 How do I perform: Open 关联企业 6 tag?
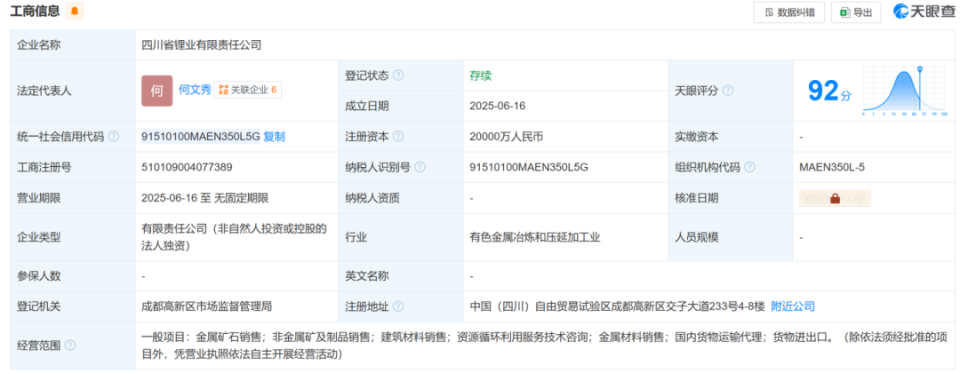coord(247,90)
